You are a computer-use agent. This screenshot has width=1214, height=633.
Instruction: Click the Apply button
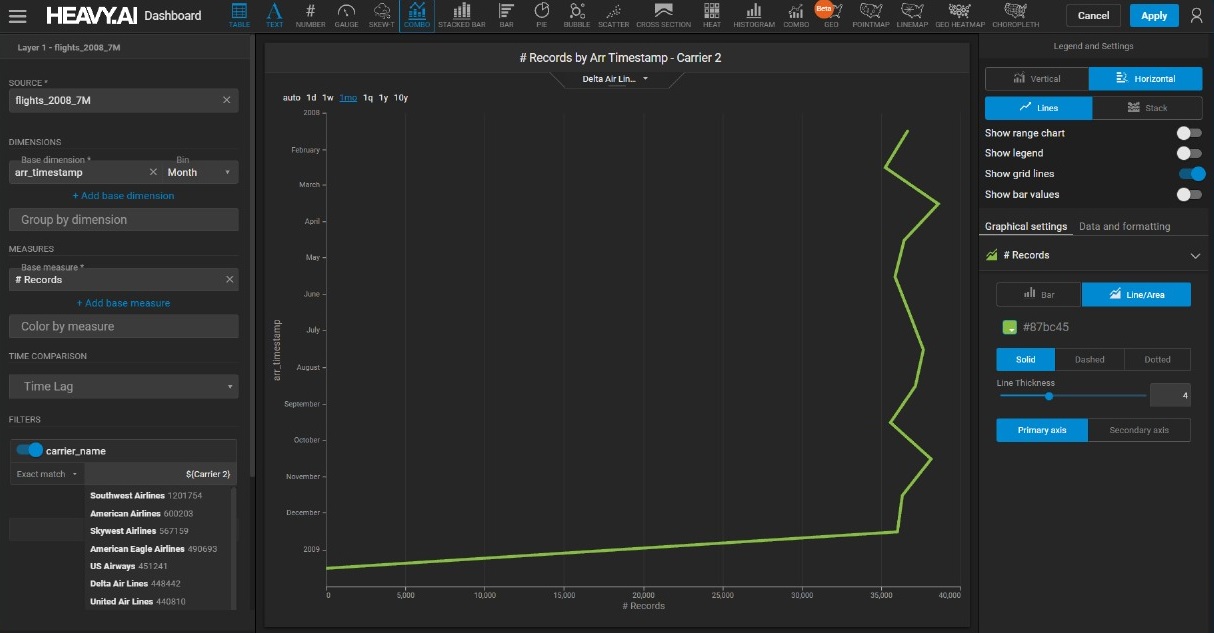pos(1153,16)
